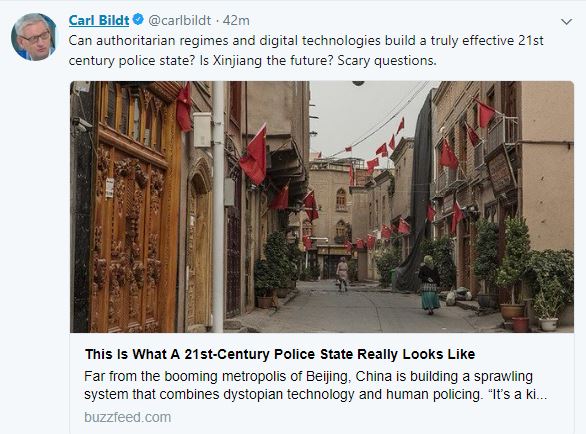586x434 pixels.
Task: Click the large red flag on pole
Action: click(x=255, y=156)
